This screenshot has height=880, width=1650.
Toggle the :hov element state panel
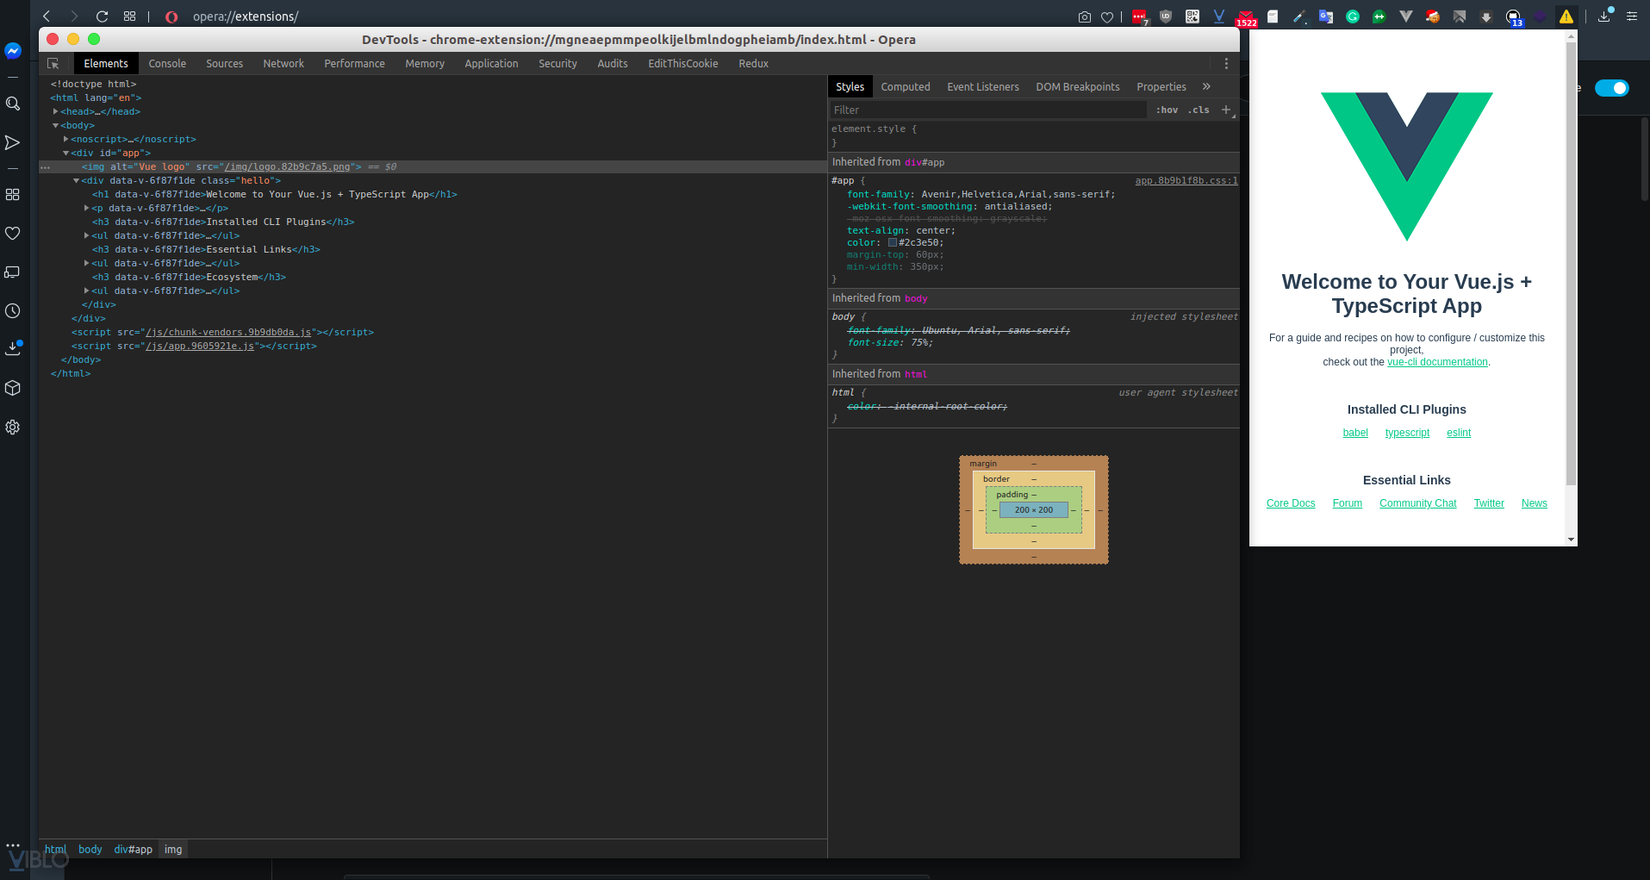[1166, 110]
